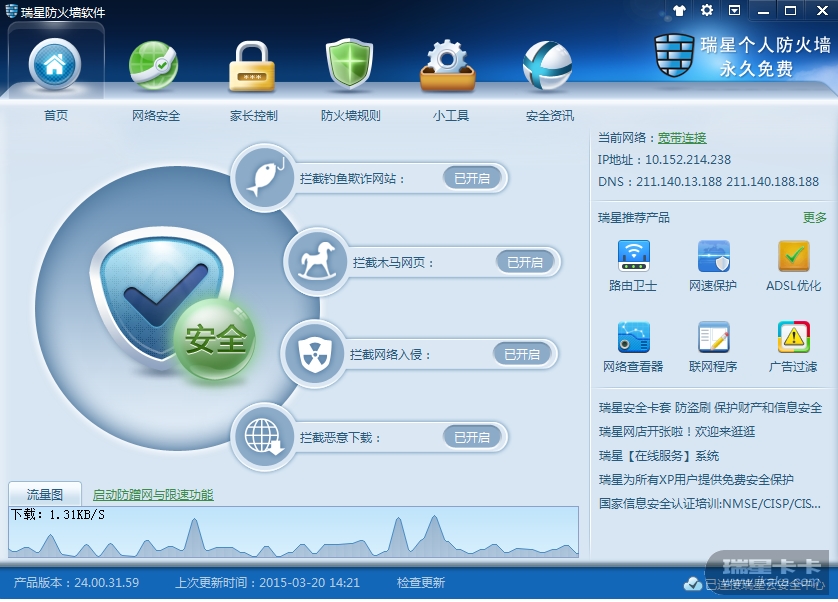The image size is (838, 602).
Task: Select the 首页 tab label
Action: 56,115
